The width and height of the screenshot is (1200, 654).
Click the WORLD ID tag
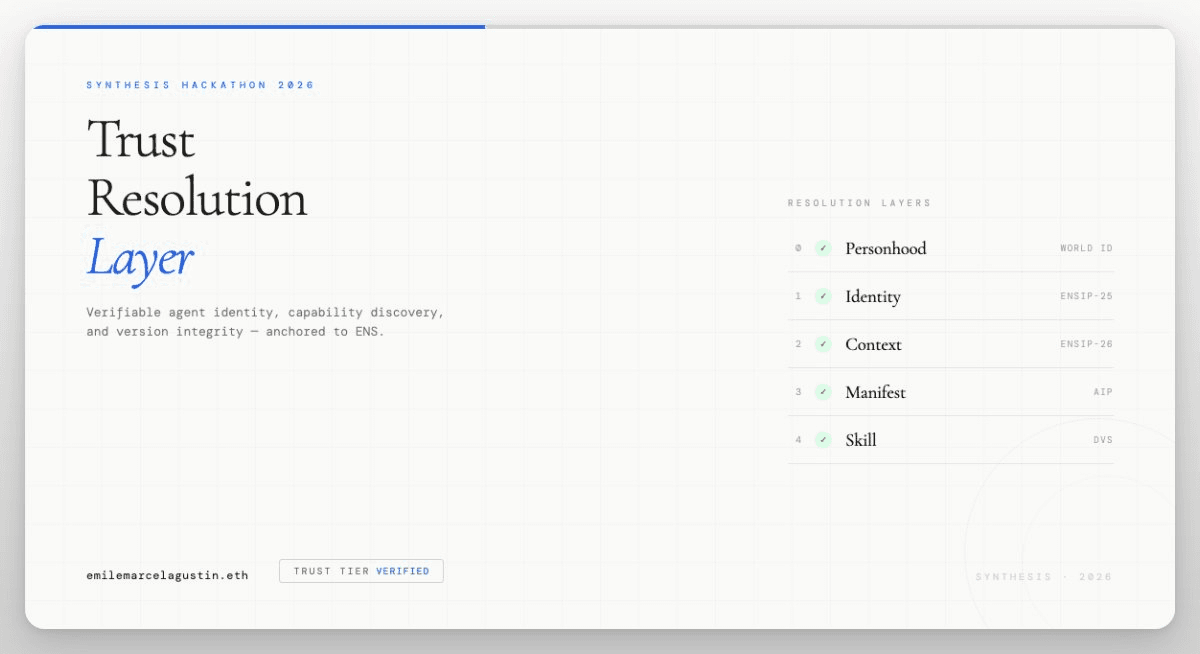pos(1086,248)
